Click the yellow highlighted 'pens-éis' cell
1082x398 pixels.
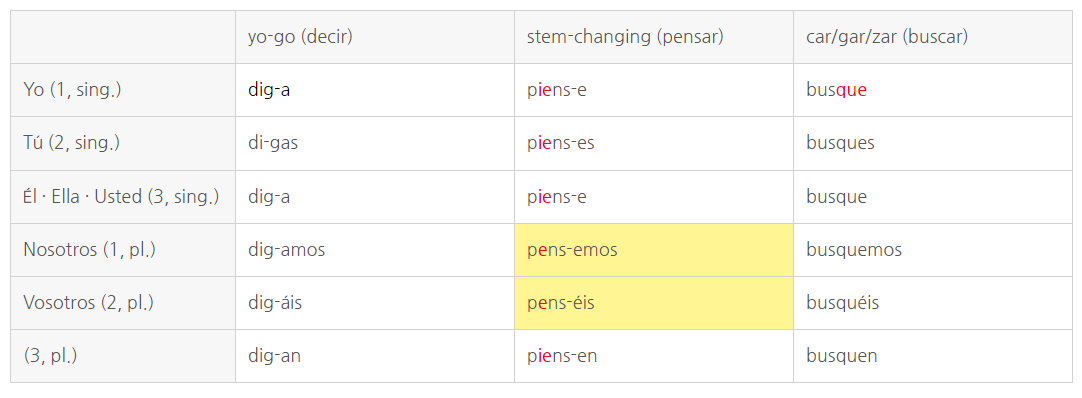(x=653, y=303)
